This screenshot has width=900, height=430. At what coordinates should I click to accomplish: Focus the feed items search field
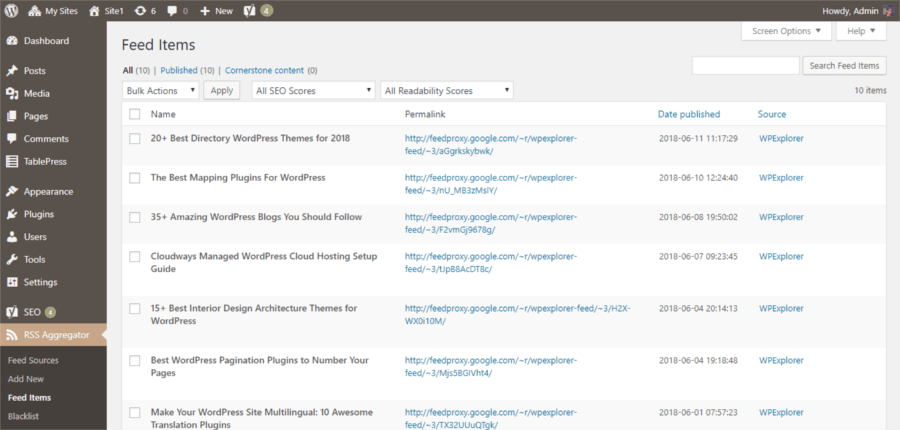746,65
